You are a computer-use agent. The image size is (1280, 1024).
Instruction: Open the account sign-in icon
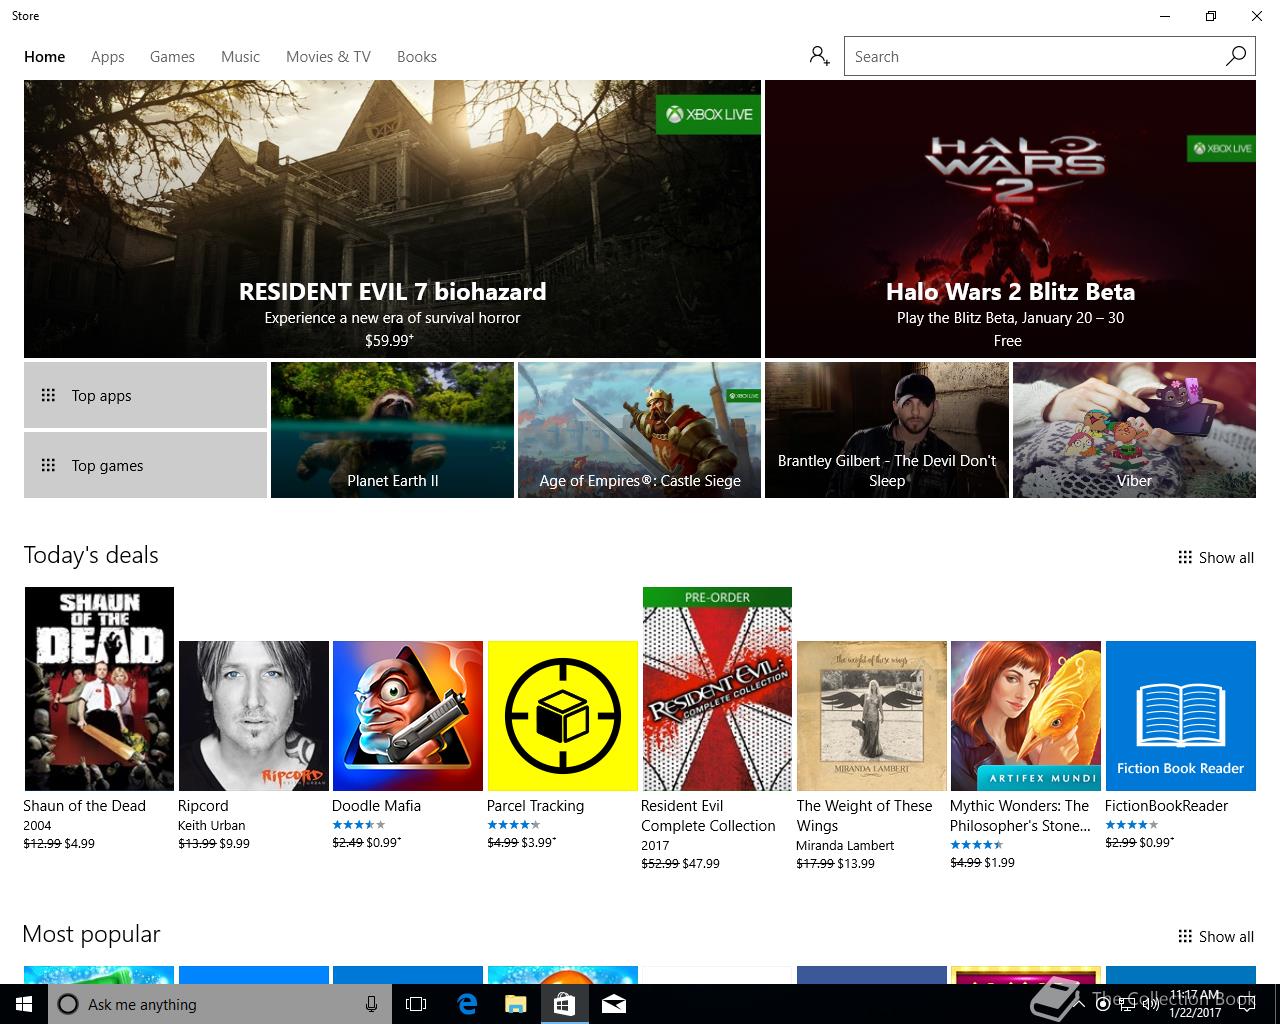820,56
